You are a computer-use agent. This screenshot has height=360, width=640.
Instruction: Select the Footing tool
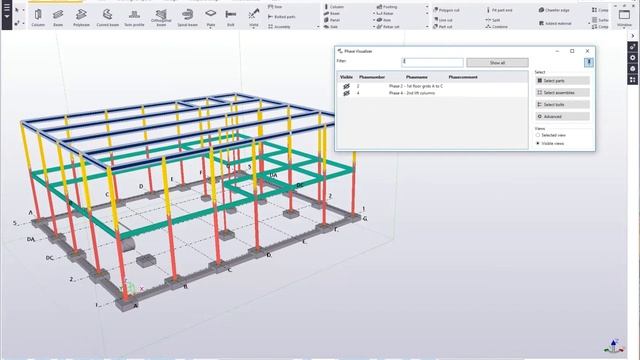pyautogui.click(x=387, y=7)
